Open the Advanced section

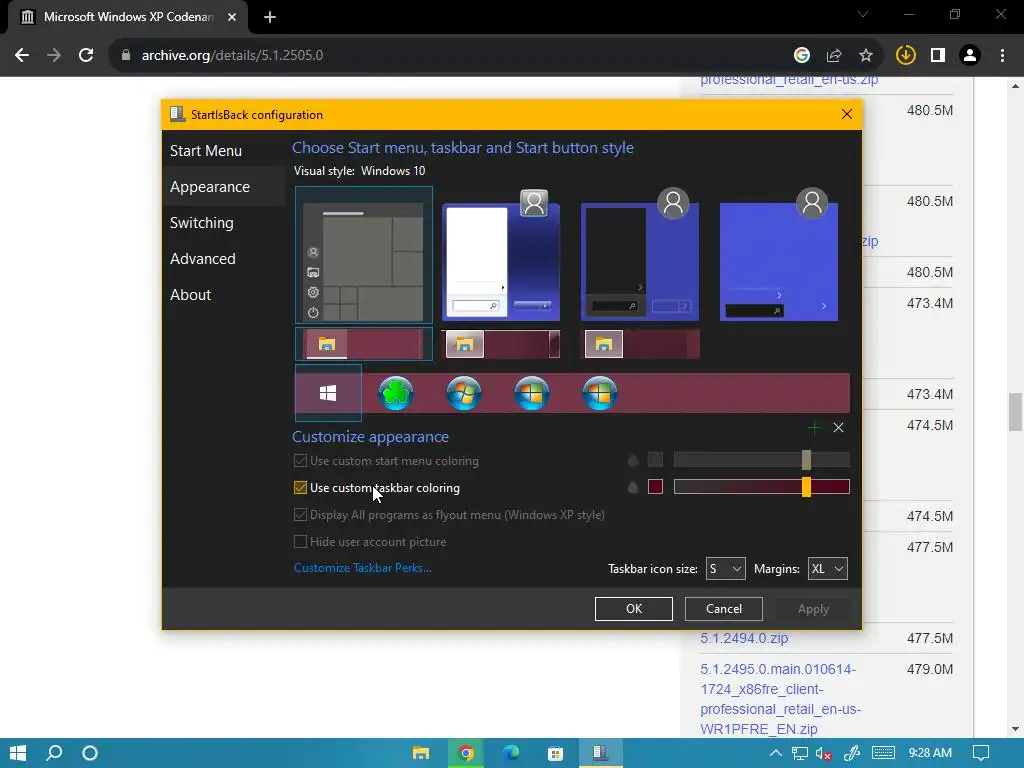click(x=202, y=259)
